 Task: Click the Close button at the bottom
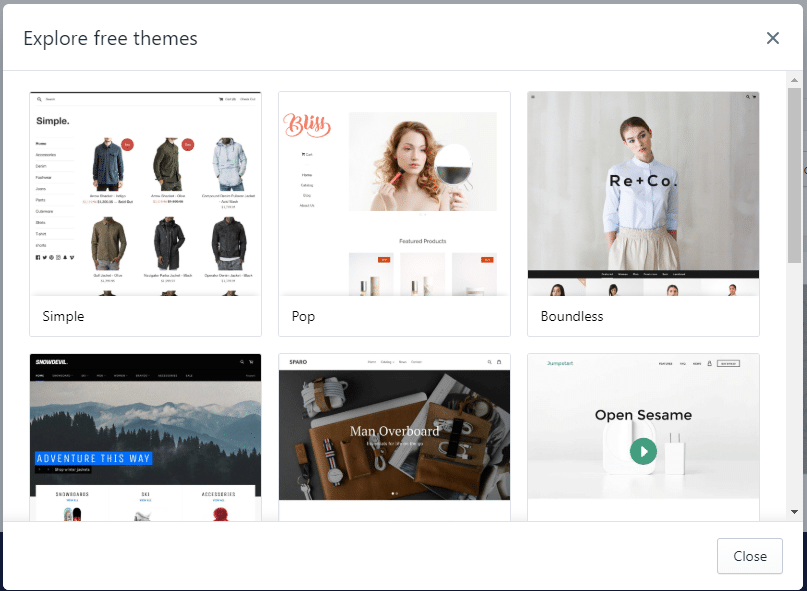(749, 556)
